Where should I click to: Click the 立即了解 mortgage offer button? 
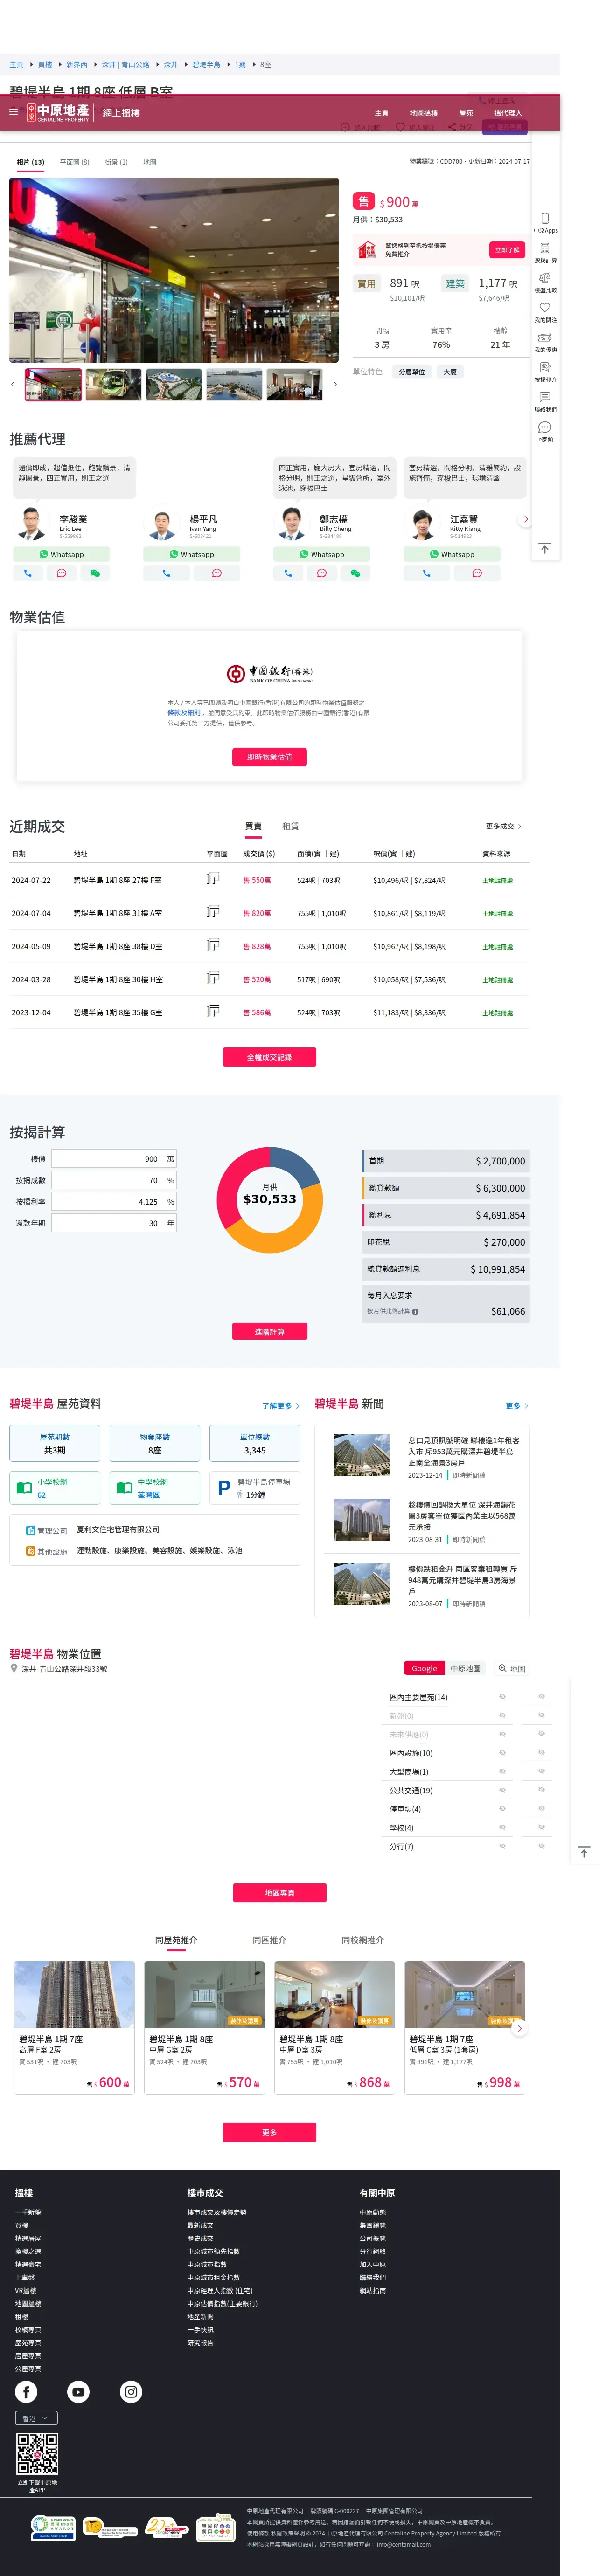507,249
